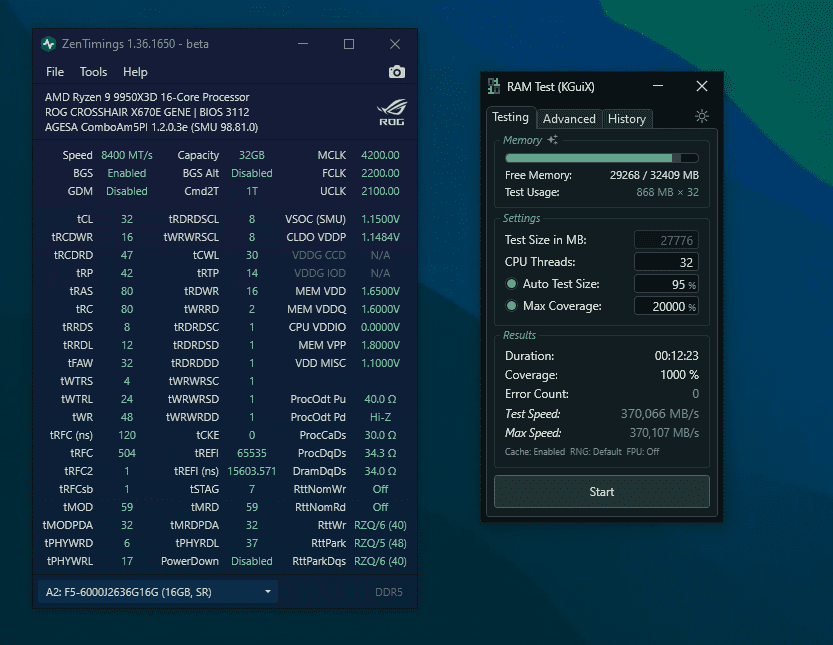Image resolution: width=833 pixels, height=645 pixels.
Task: Click the Auto Test Size percentage field
Action: coord(666,284)
